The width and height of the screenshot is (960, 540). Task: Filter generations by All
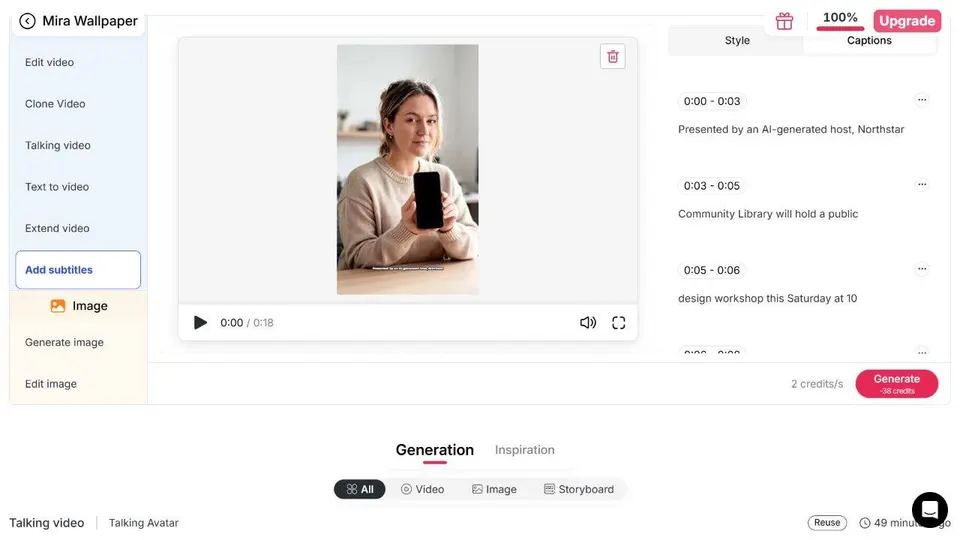[359, 489]
